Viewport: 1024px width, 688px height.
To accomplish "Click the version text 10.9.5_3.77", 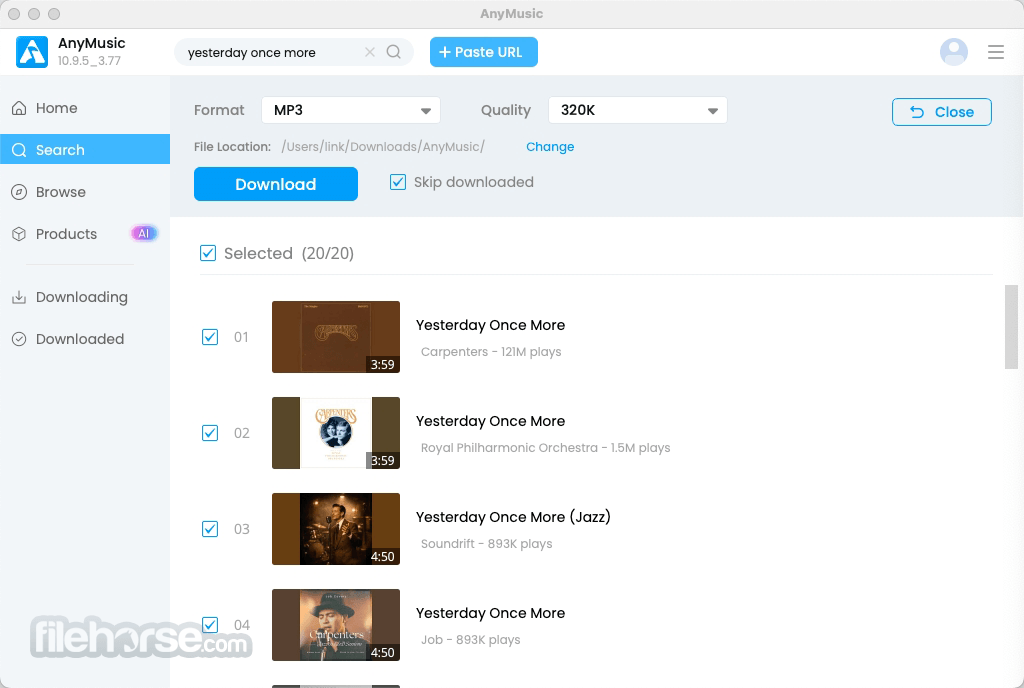I will (89, 61).
